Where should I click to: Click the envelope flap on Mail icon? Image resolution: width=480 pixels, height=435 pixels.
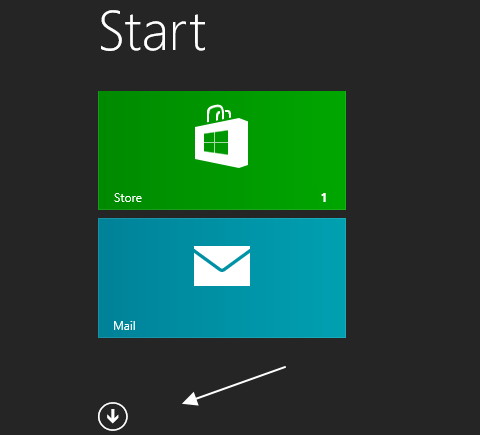coord(222,258)
